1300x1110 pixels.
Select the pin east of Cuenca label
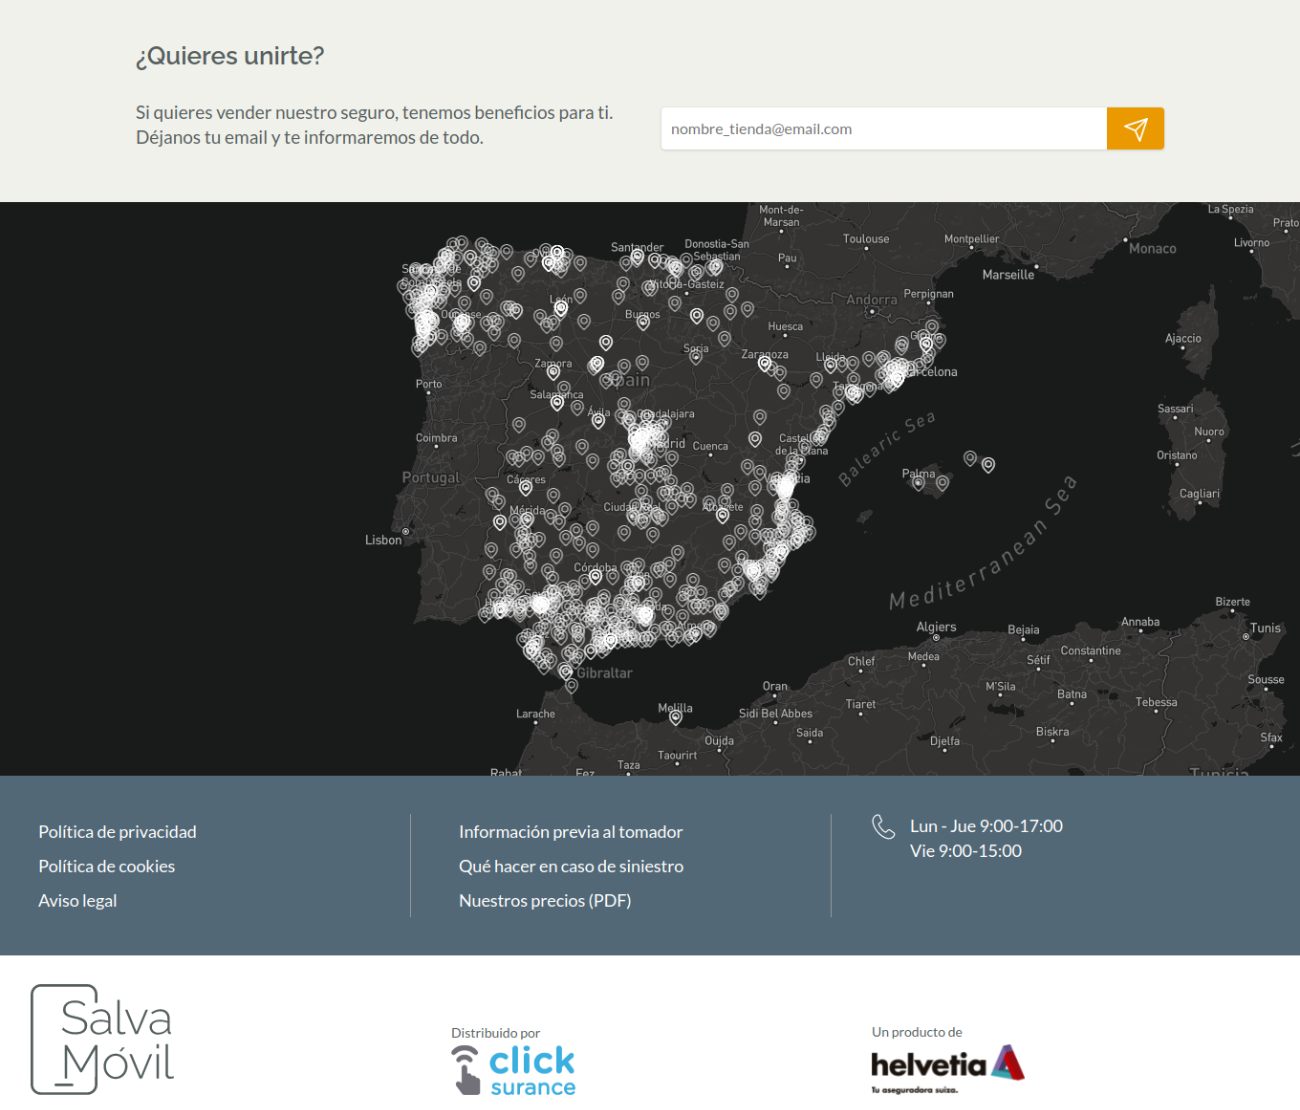click(x=755, y=439)
